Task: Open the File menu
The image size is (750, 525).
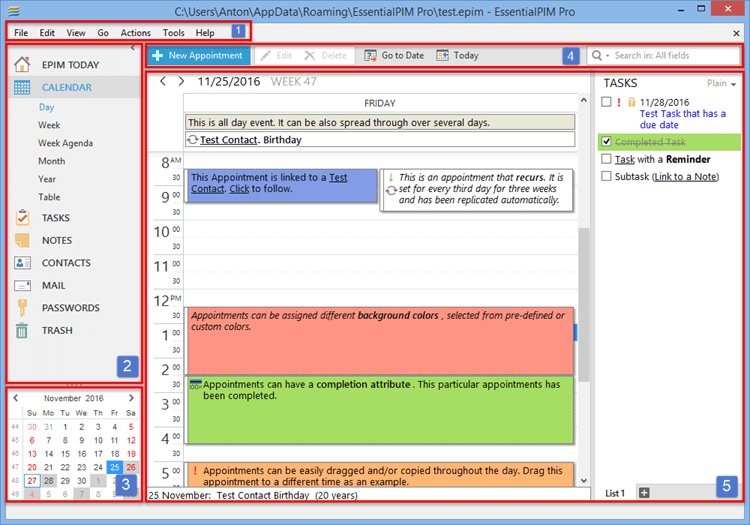Action: click(21, 33)
